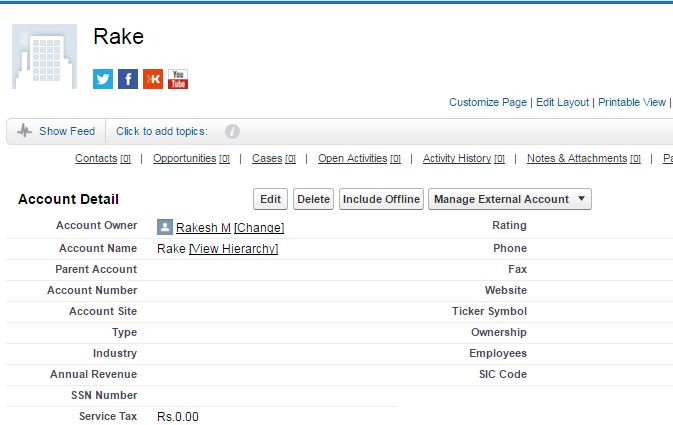
Task: Click the Include Offline button
Action: [382, 199]
